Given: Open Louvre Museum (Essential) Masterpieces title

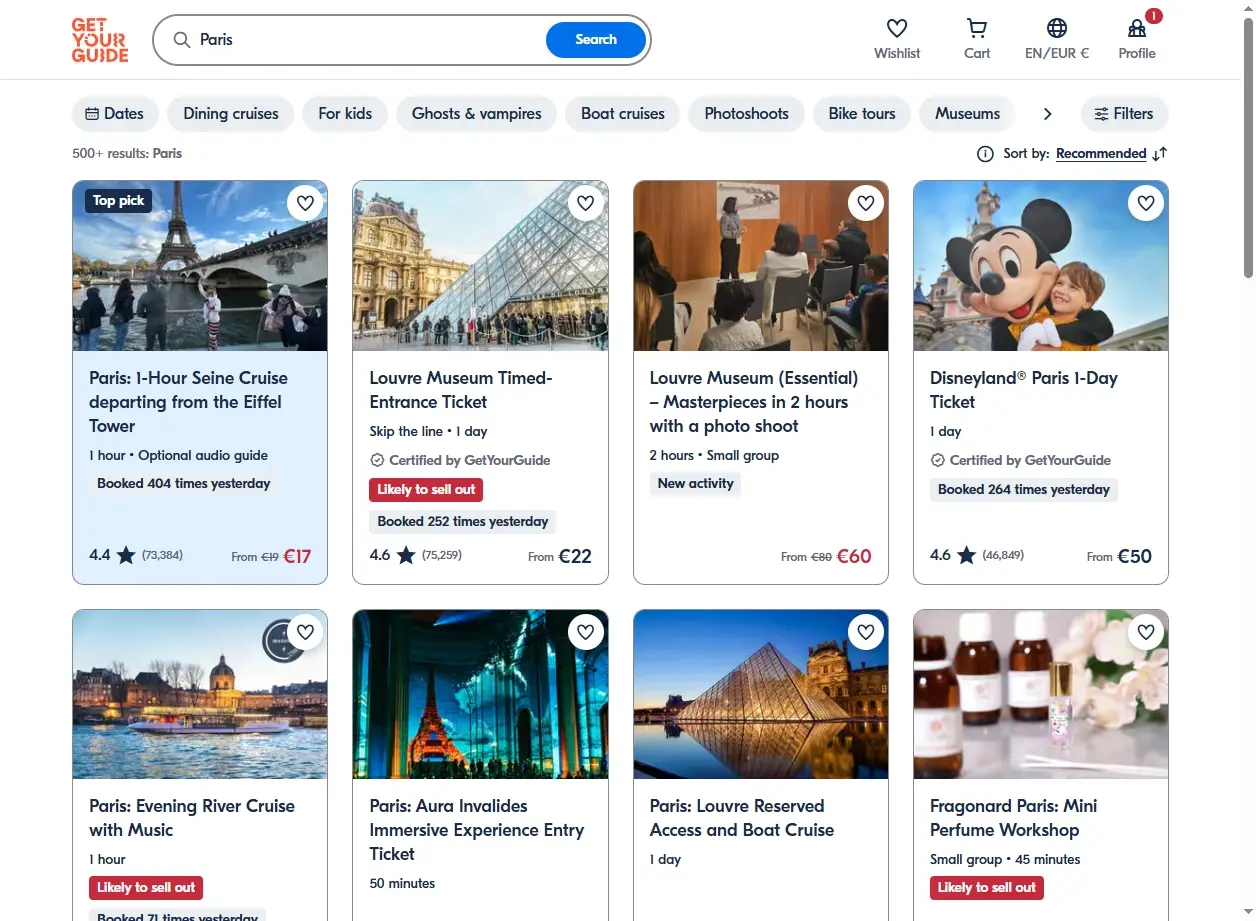Looking at the screenshot, I should (754, 402).
